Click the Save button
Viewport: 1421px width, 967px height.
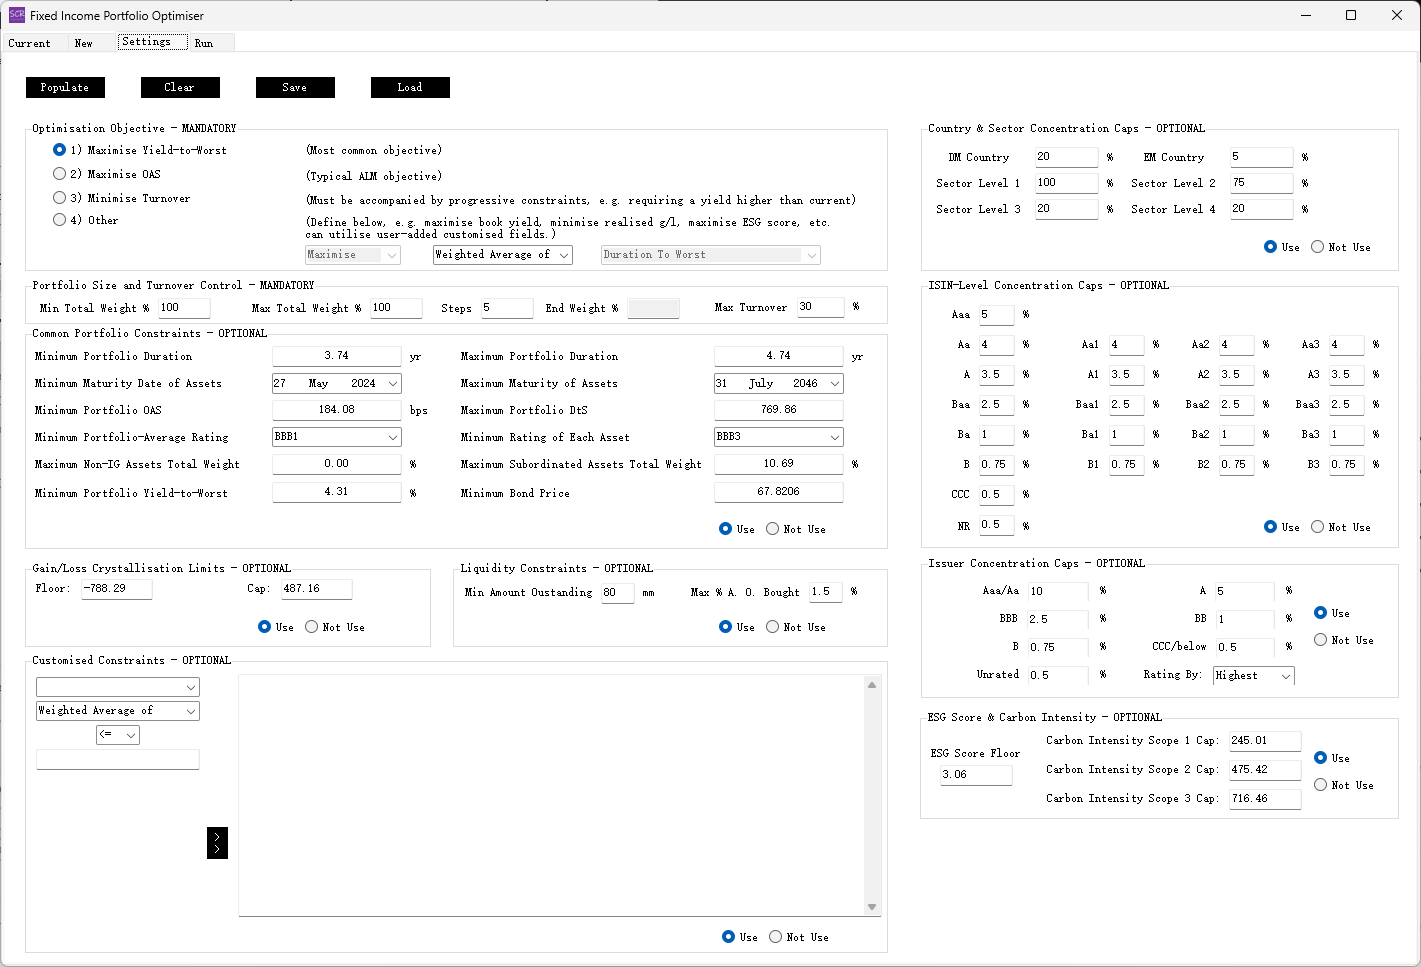coord(295,88)
